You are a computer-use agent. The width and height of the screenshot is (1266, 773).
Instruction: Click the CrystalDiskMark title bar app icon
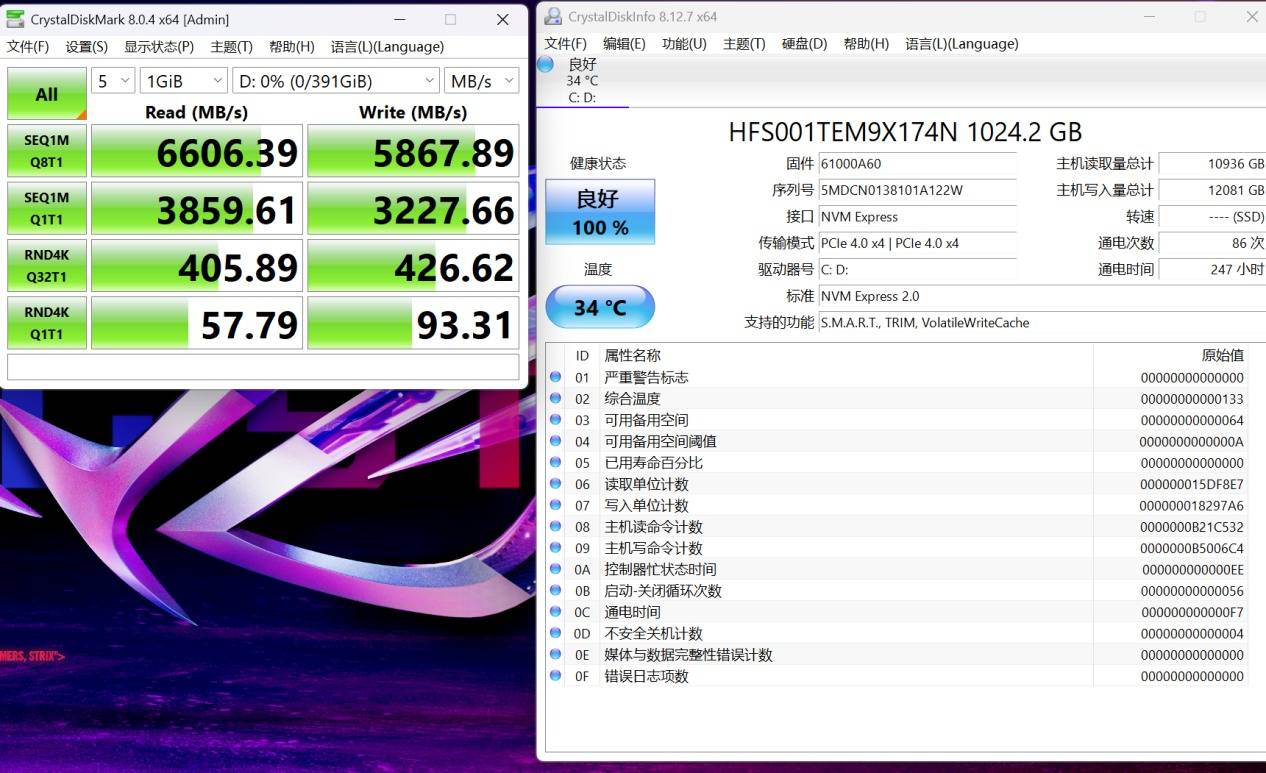click(x=15, y=19)
